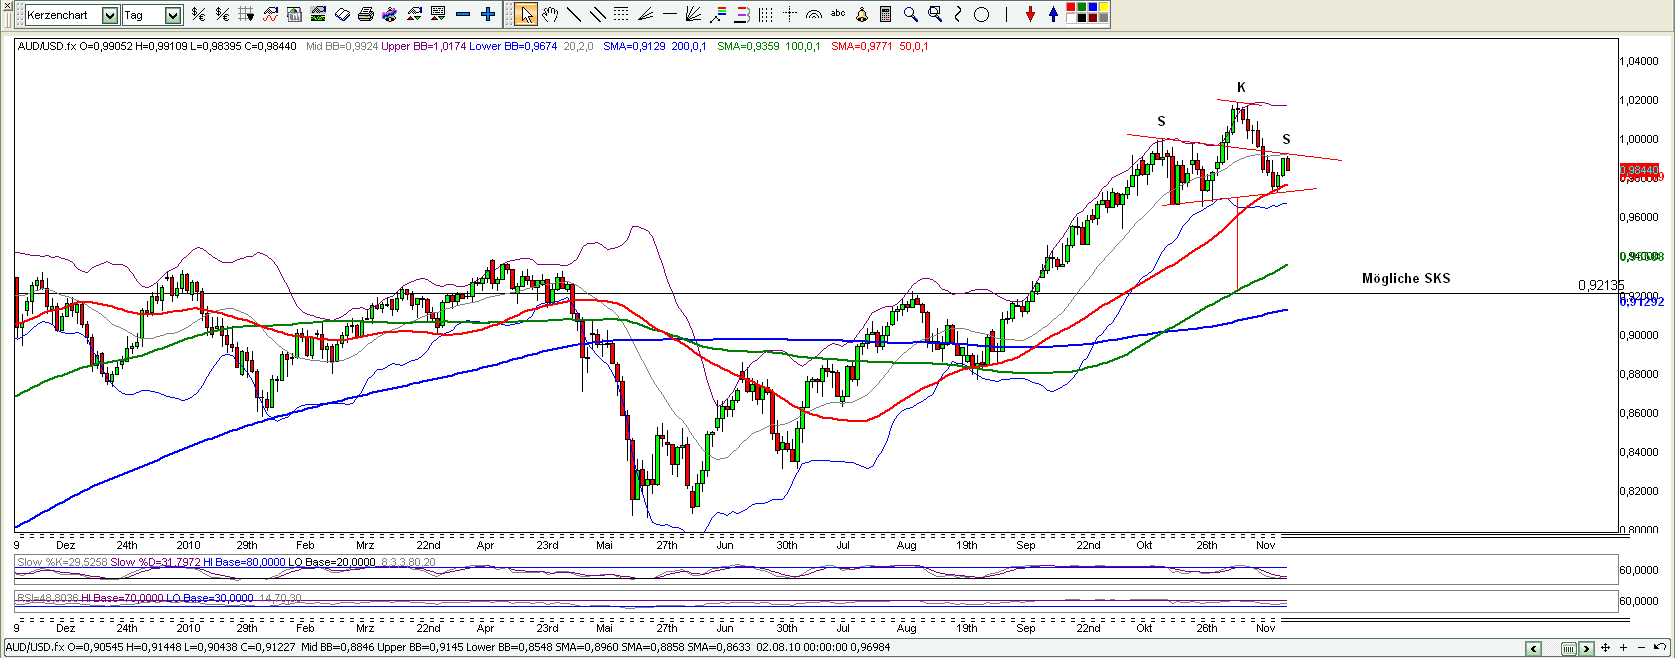Screen dimensions: 1675x658
Task: Select the dotted horizontal lines tool
Action: pos(621,14)
